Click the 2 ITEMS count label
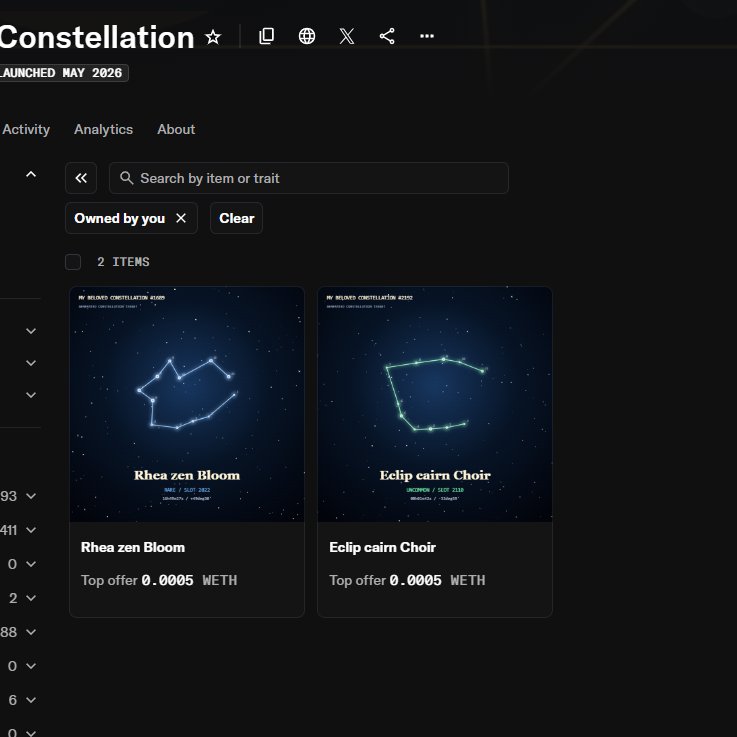The image size is (737, 737). click(x=123, y=262)
